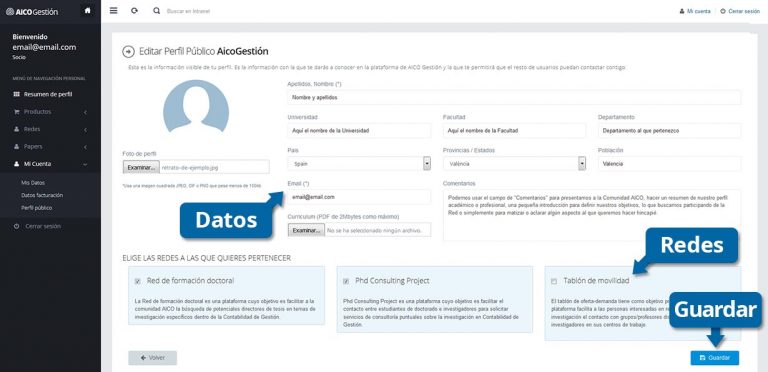Image resolution: width=768 pixels, height=372 pixels.
Task: Click the power icon beside sidebar Cerrar sesión
Action: [17, 227]
